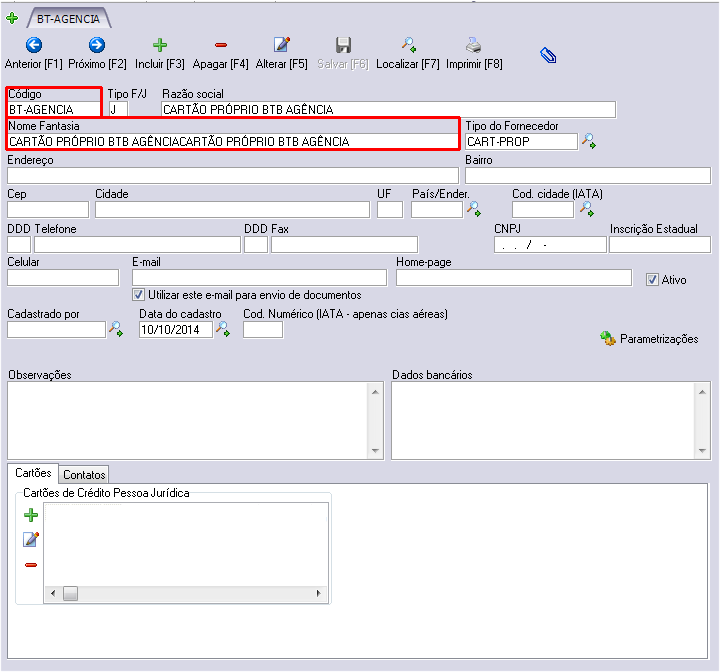Click the Razão social field
The height and width of the screenshot is (672, 720).
tap(388, 109)
